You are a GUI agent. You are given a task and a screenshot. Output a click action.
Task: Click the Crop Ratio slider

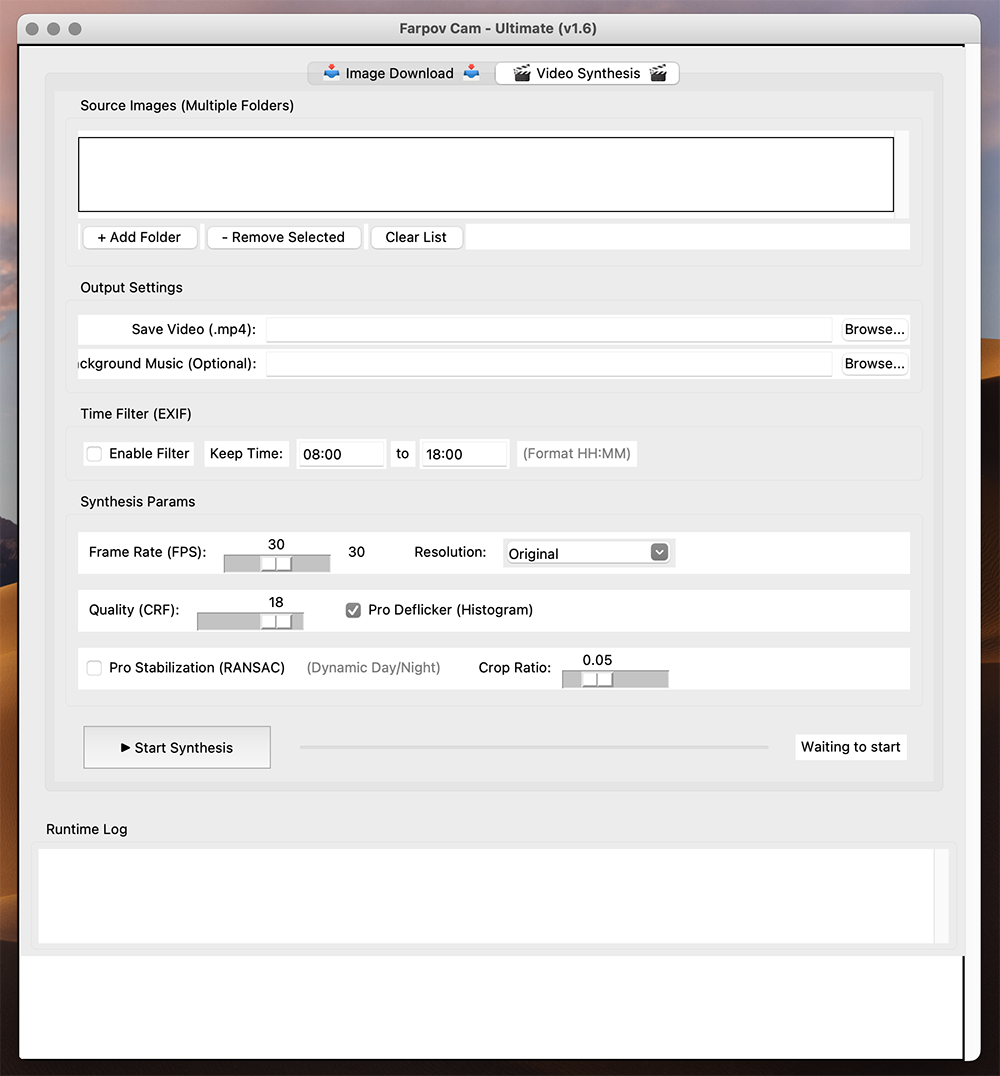598,680
